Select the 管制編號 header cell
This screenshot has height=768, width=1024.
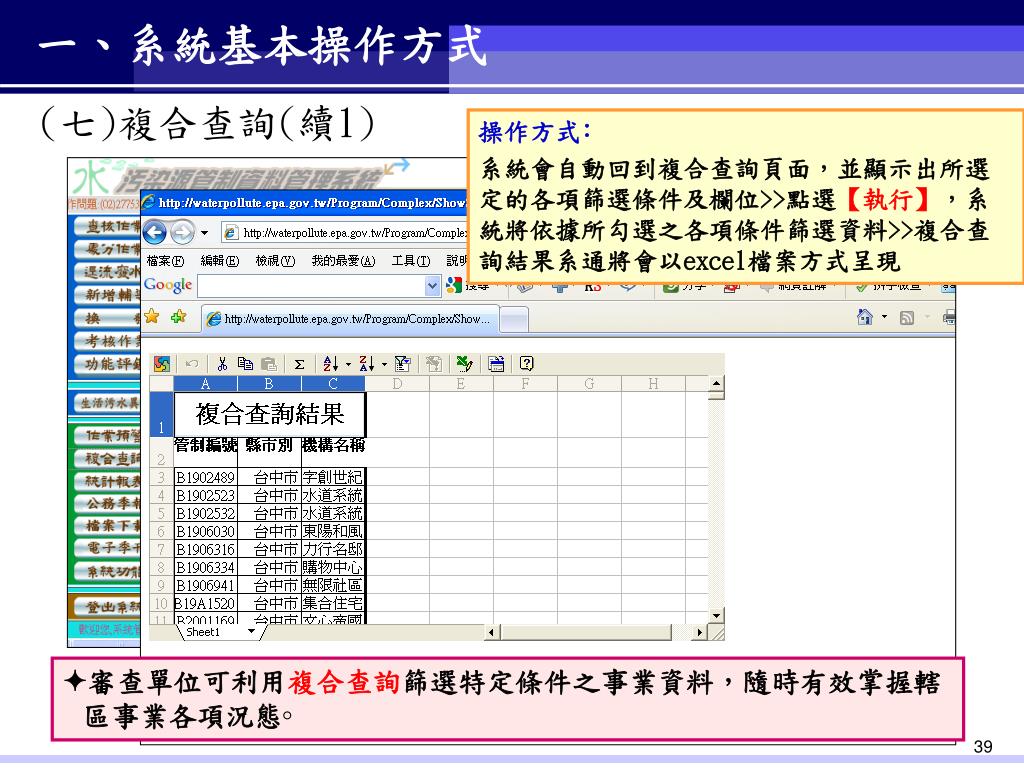205,451
